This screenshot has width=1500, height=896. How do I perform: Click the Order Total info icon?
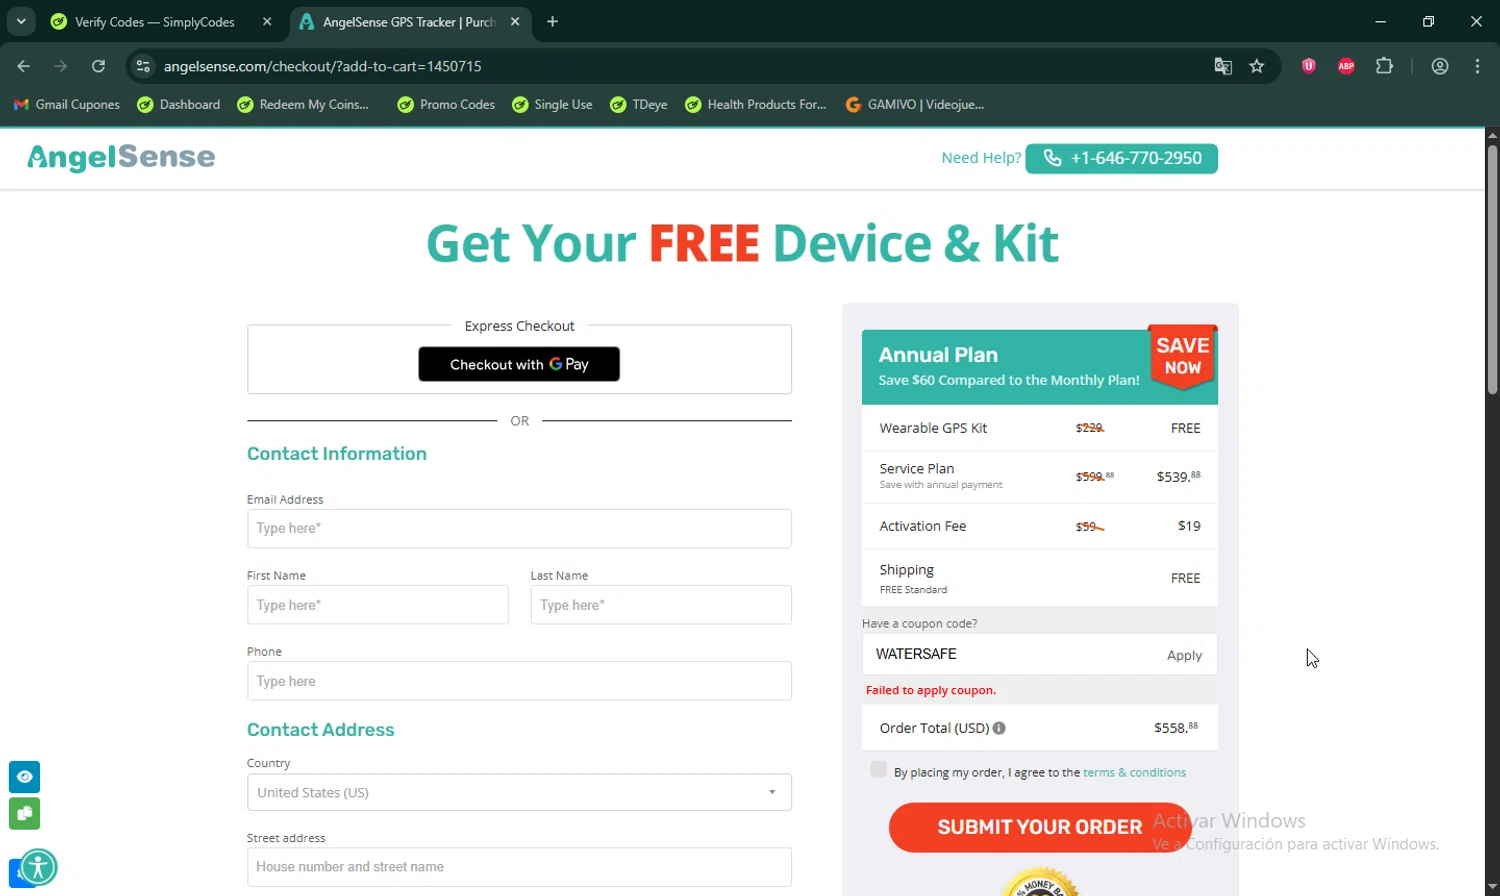(x=999, y=728)
